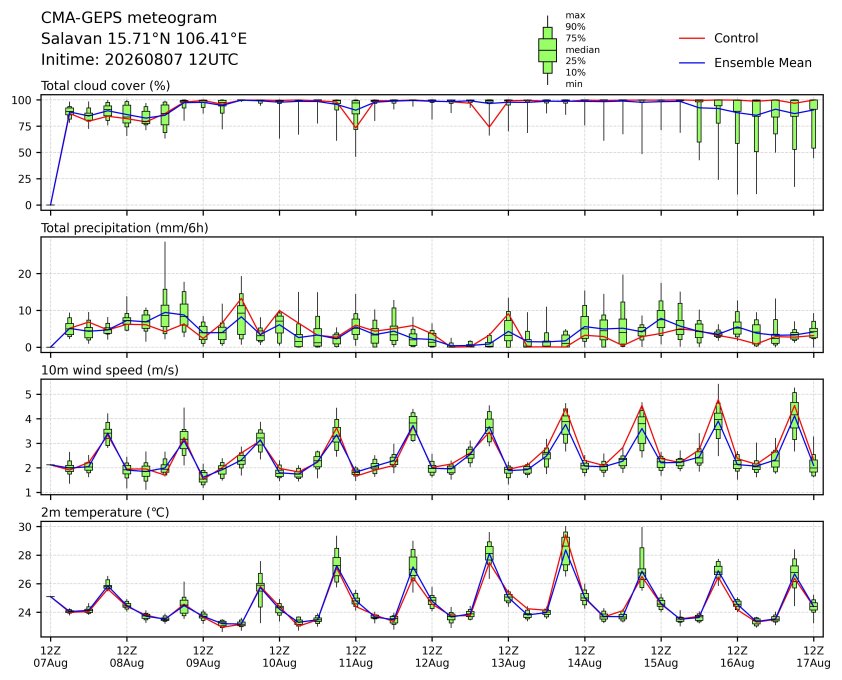Click the red Control legend line
The width and height of the screenshot is (842, 680).
(x=692, y=39)
